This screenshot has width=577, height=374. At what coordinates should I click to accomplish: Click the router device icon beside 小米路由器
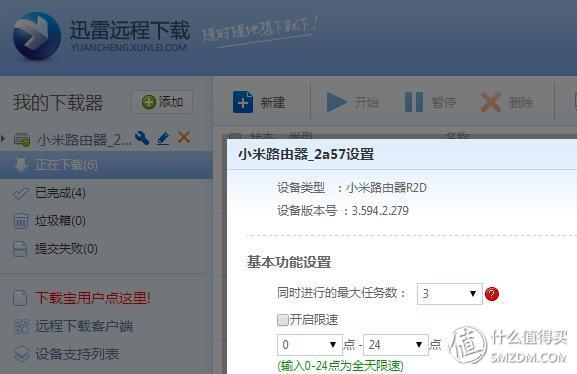click(x=22, y=140)
